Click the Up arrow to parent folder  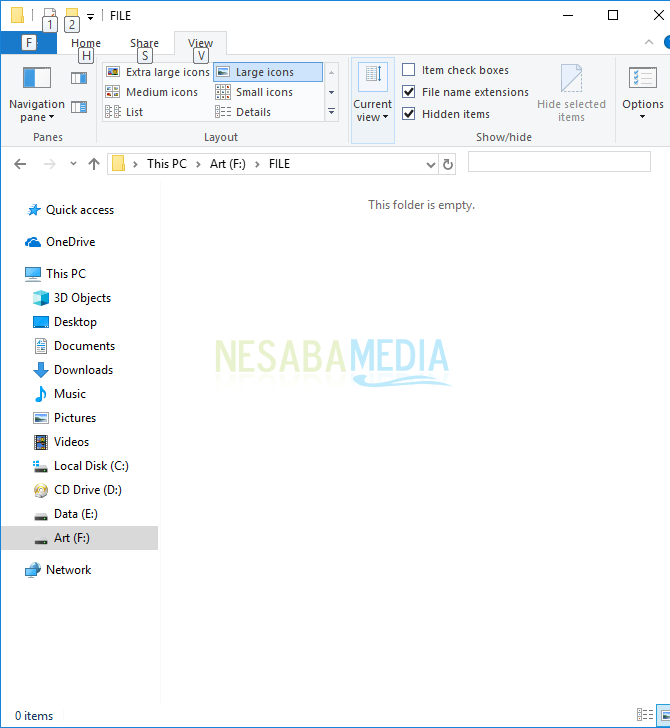coord(94,164)
